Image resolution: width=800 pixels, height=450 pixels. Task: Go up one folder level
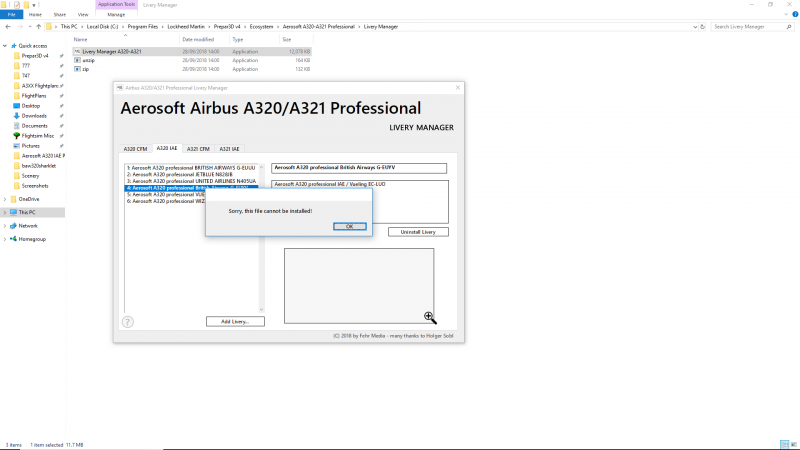[38, 27]
